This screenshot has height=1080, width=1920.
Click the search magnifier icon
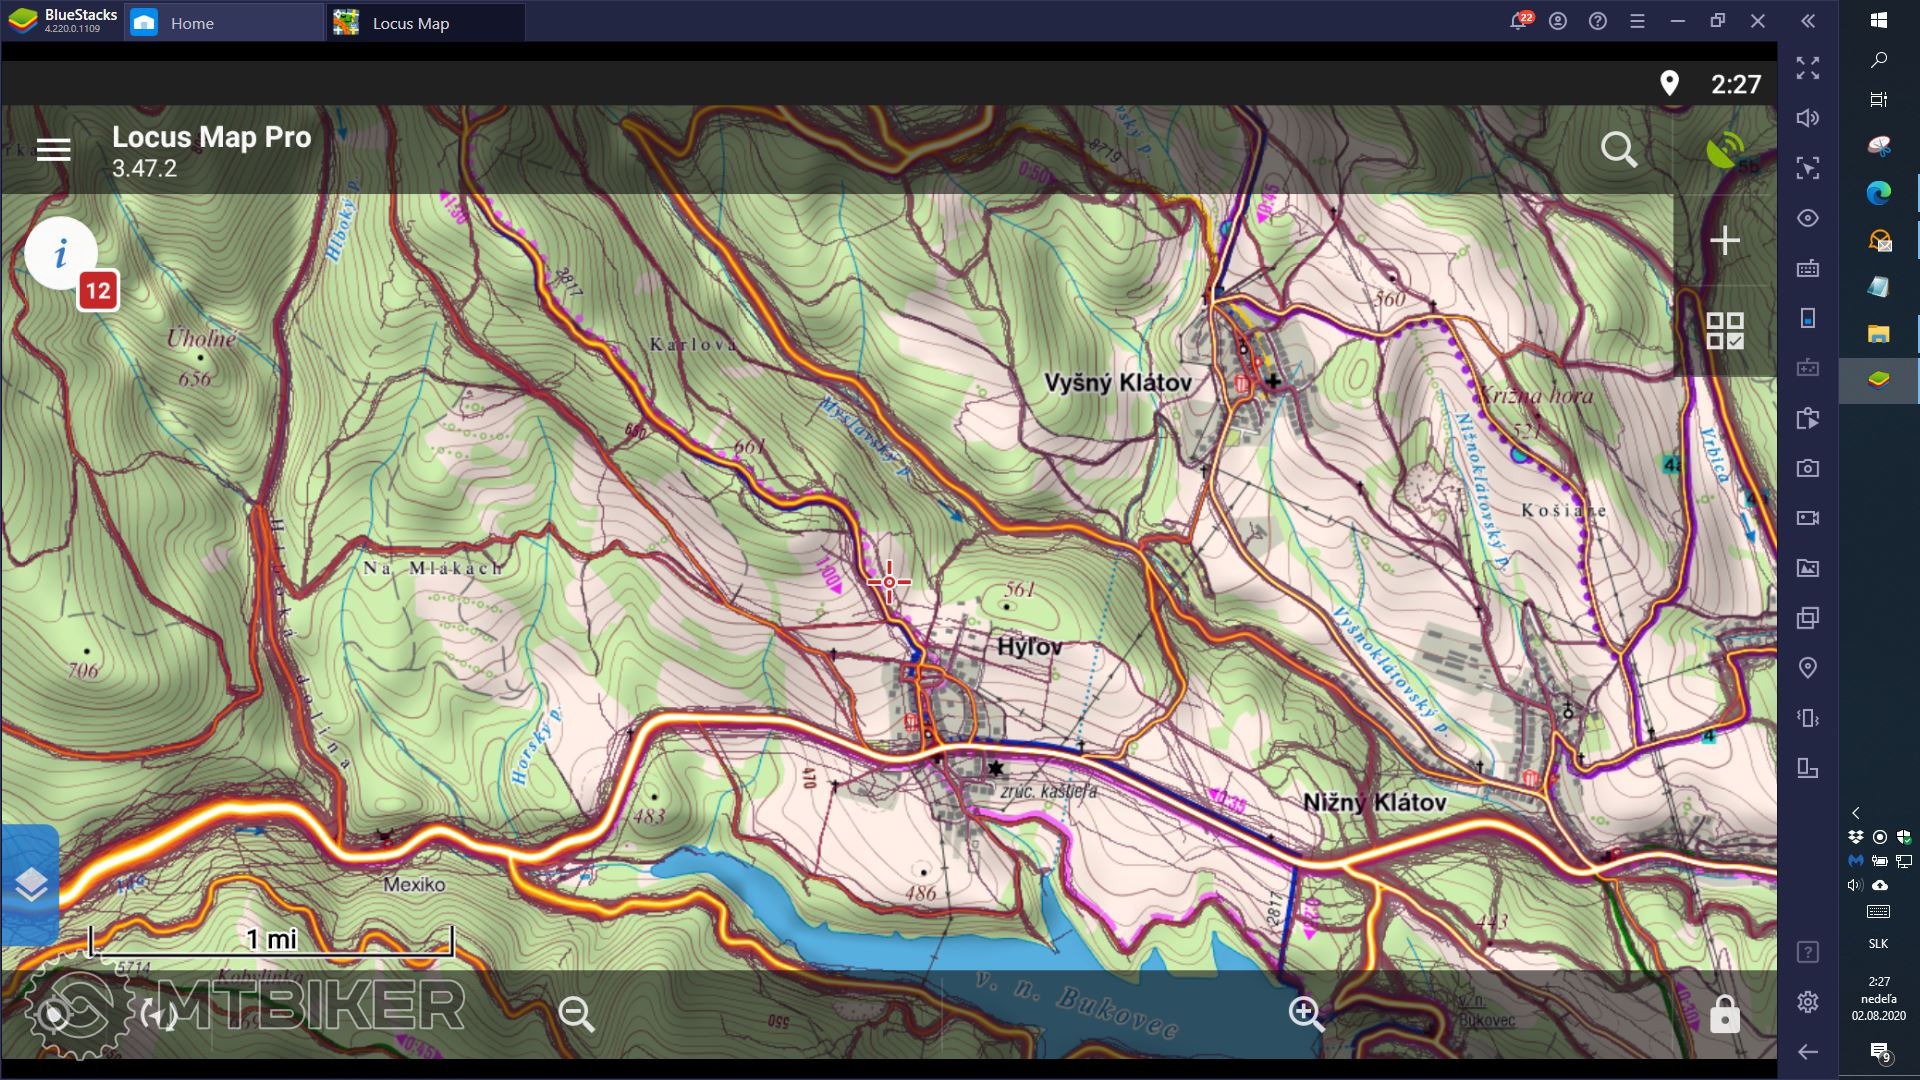point(1618,150)
